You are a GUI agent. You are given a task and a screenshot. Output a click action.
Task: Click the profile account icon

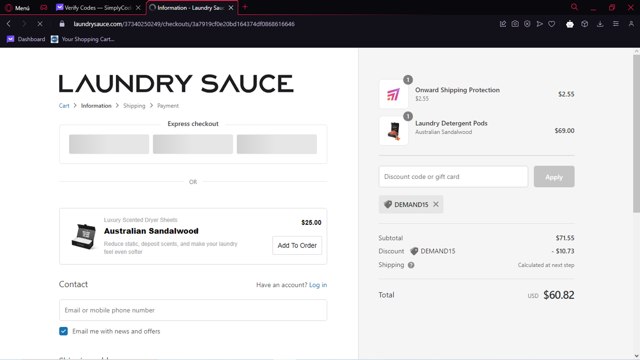631,24
